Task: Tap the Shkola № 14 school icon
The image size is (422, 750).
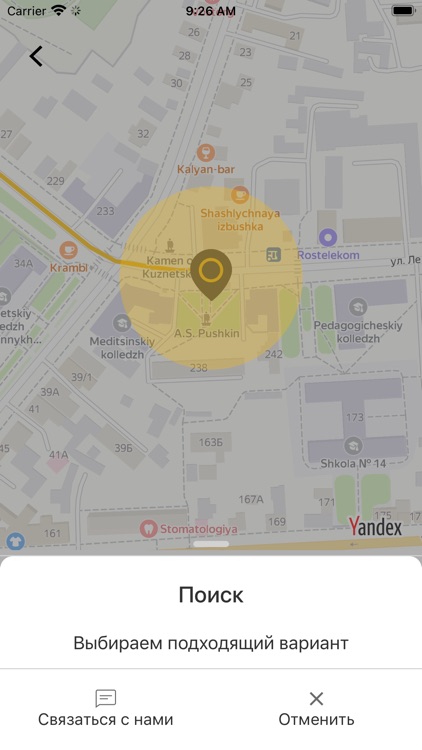Action: pos(353,446)
